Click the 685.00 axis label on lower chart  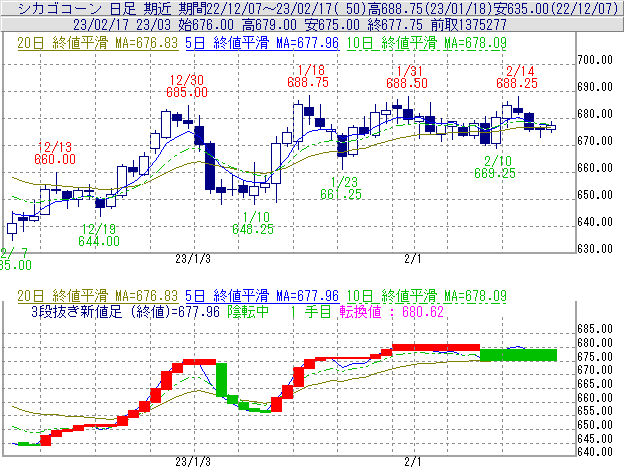tap(595, 329)
